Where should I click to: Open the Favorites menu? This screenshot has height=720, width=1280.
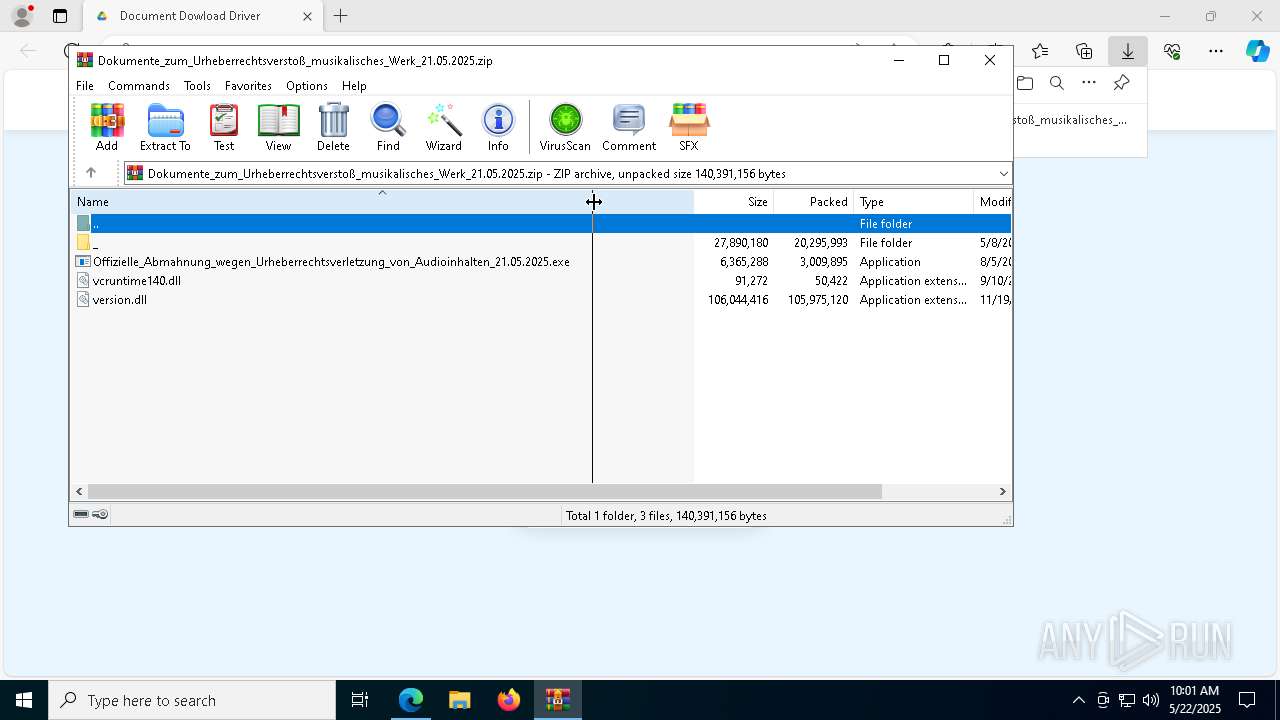(x=248, y=86)
